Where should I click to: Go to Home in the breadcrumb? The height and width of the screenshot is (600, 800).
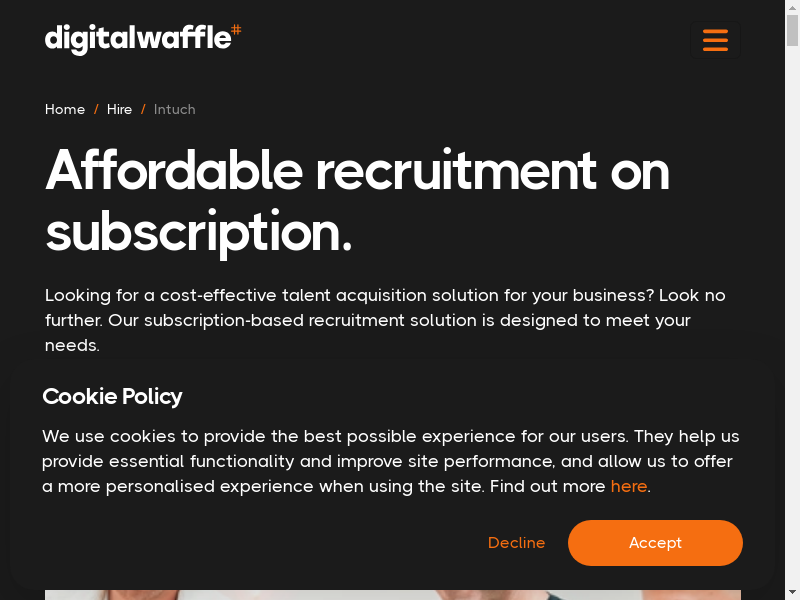point(65,109)
